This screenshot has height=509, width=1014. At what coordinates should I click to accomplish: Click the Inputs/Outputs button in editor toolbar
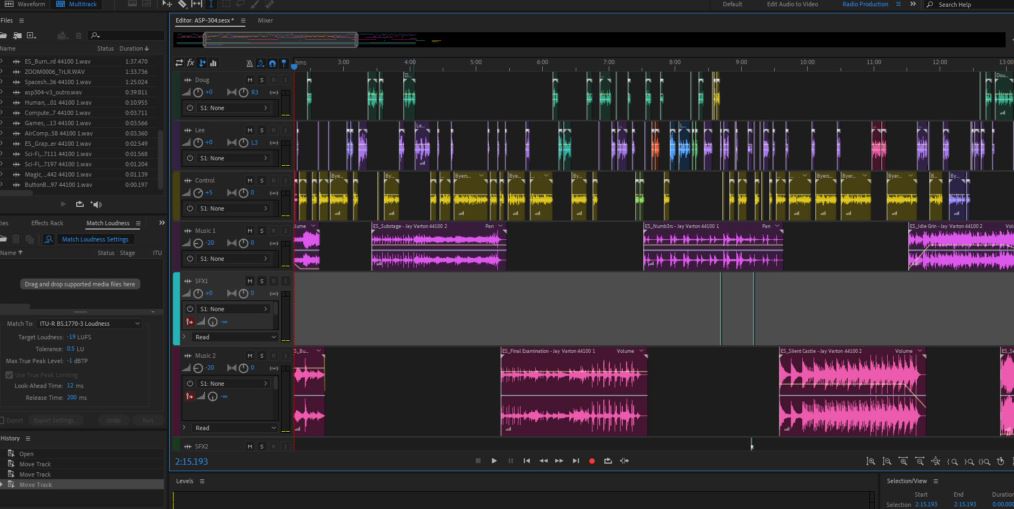pyautogui.click(x=179, y=63)
